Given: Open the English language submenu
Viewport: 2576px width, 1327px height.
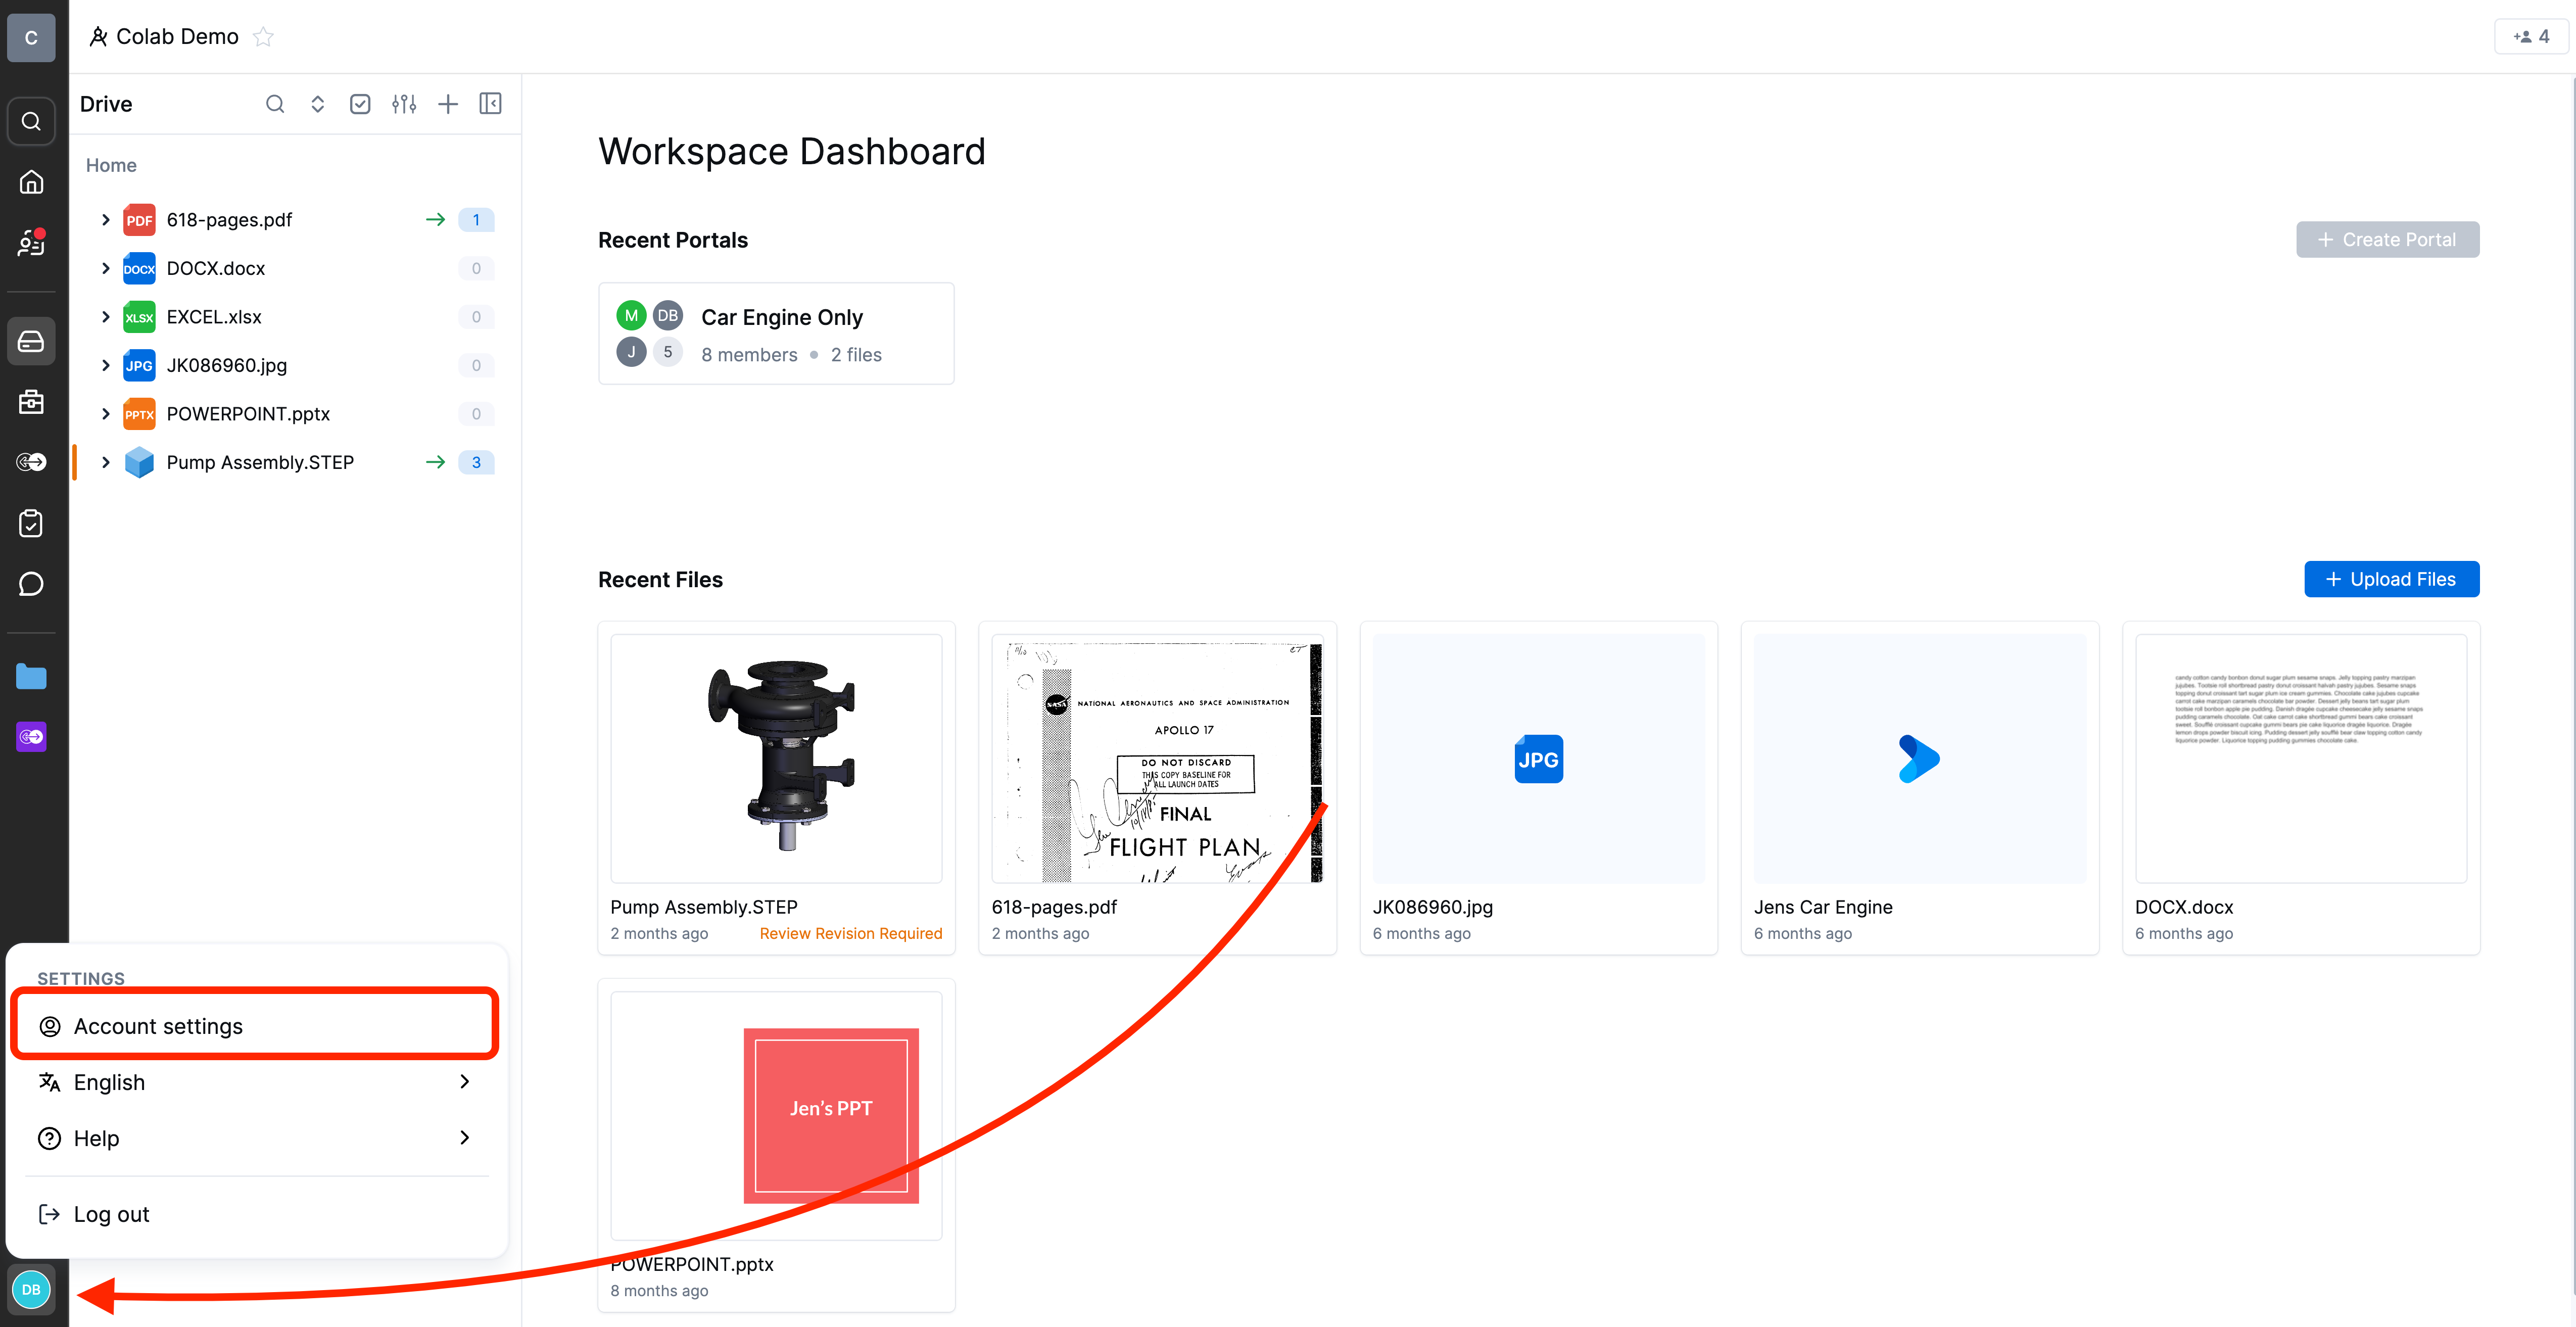Looking at the screenshot, I should 256,1082.
